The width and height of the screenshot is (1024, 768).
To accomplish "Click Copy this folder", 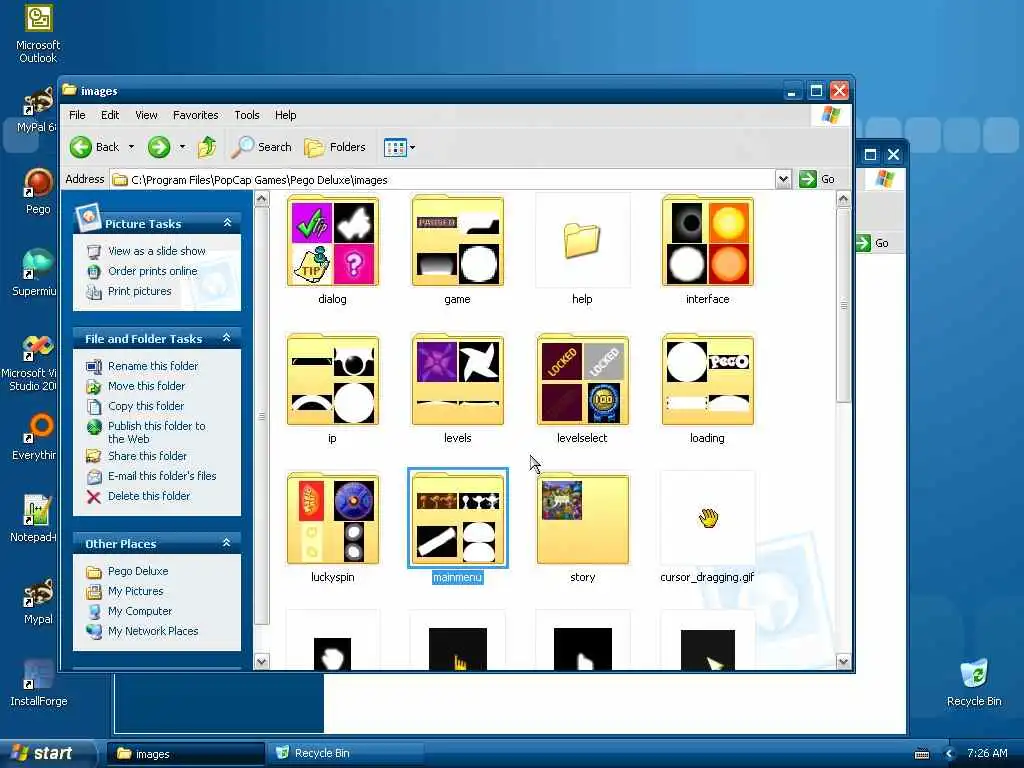I will [x=146, y=406].
